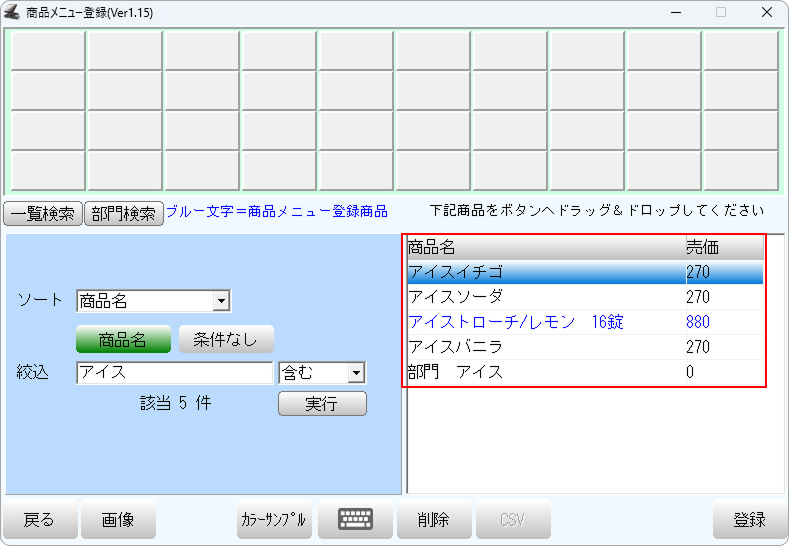The height and width of the screenshot is (546, 789).
Task: Click the 絞込 text field containing アイス
Action: point(174,373)
